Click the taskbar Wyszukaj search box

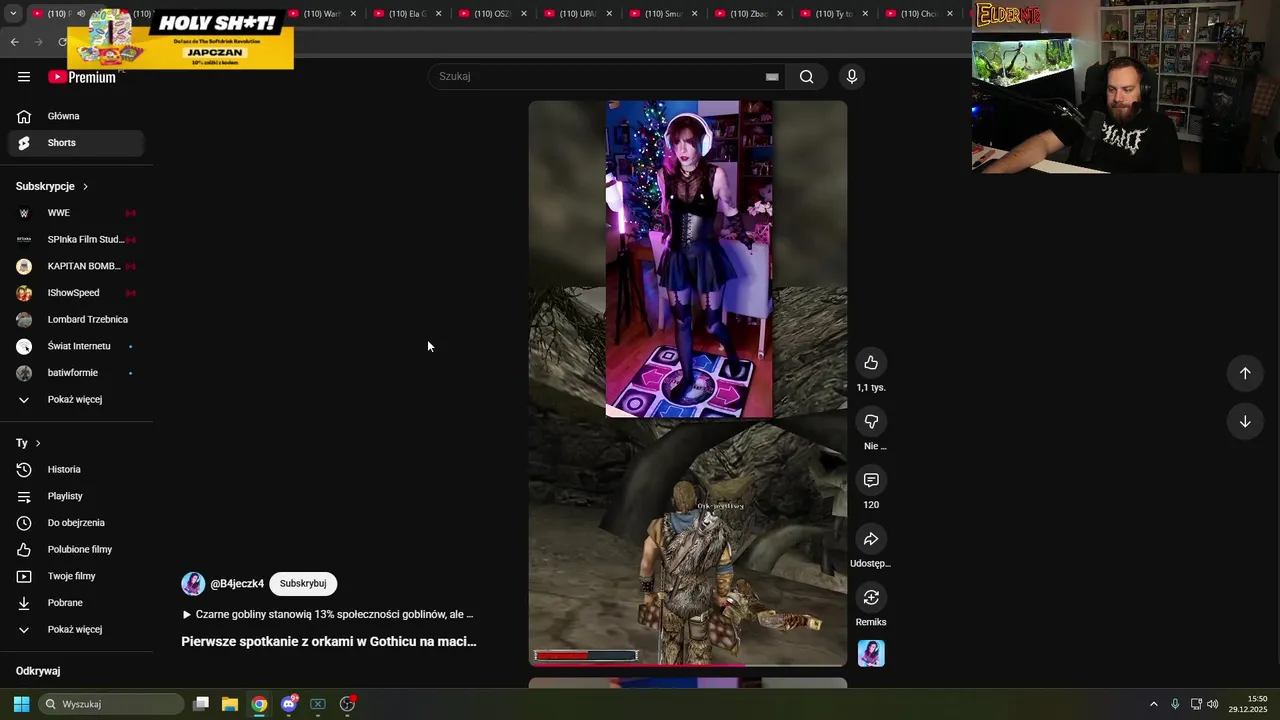[x=112, y=704]
